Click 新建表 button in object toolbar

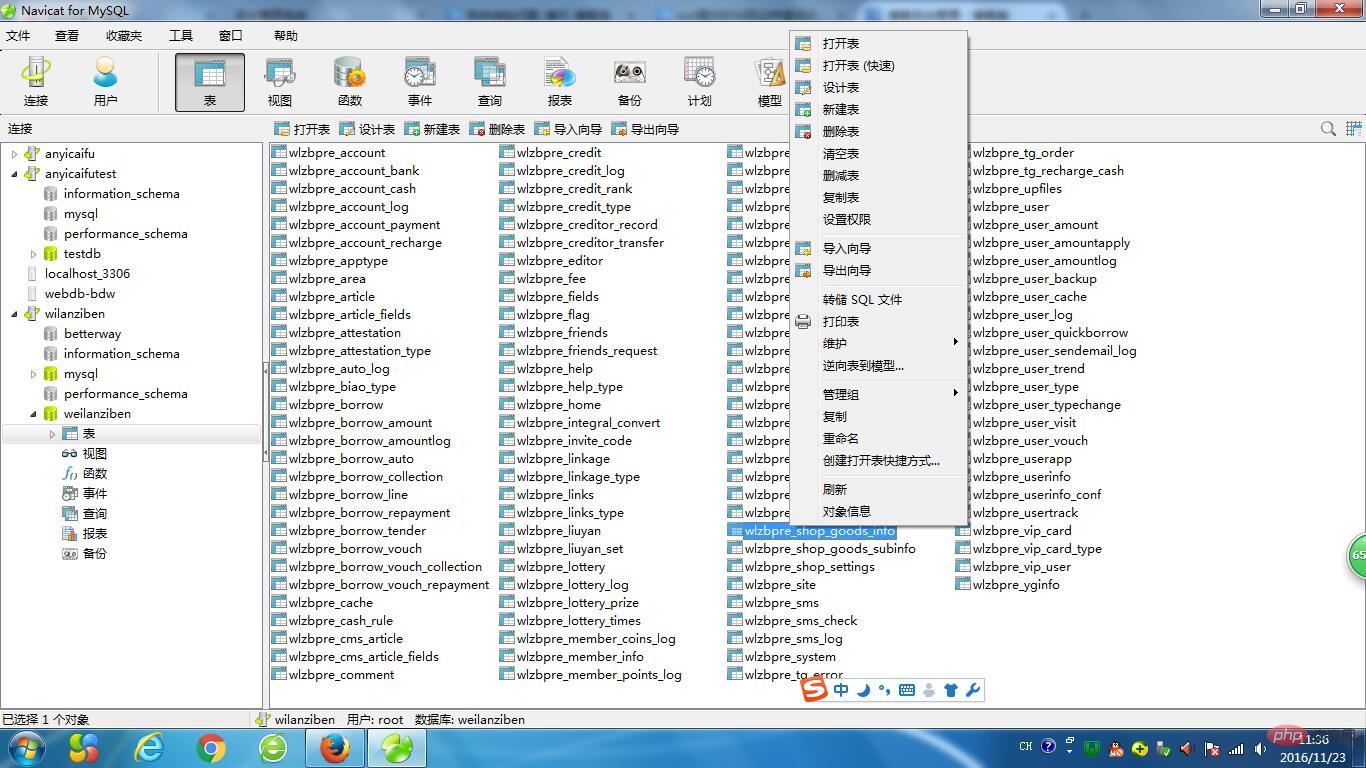[x=432, y=129]
